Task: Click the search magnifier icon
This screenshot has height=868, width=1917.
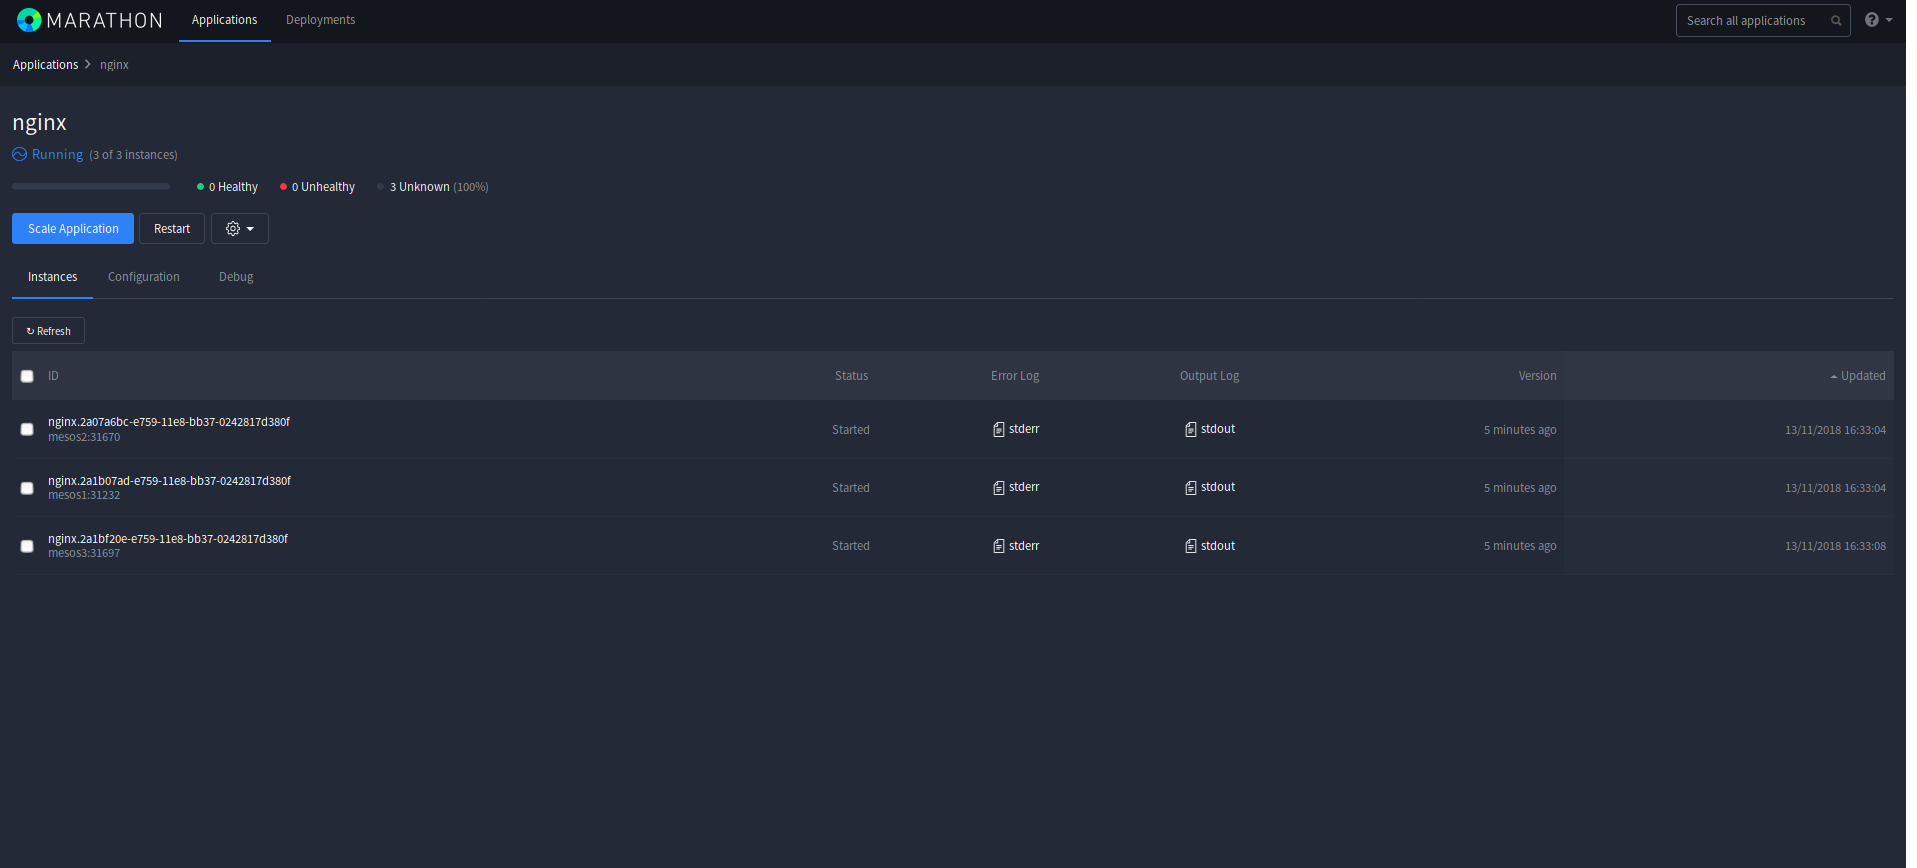Action: click(x=1836, y=21)
